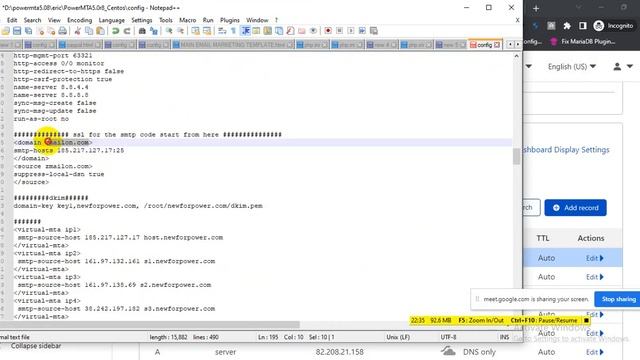This screenshot has height=360, width=640.
Task: Click the editor vertical scrollbar thumb
Action: [516, 156]
